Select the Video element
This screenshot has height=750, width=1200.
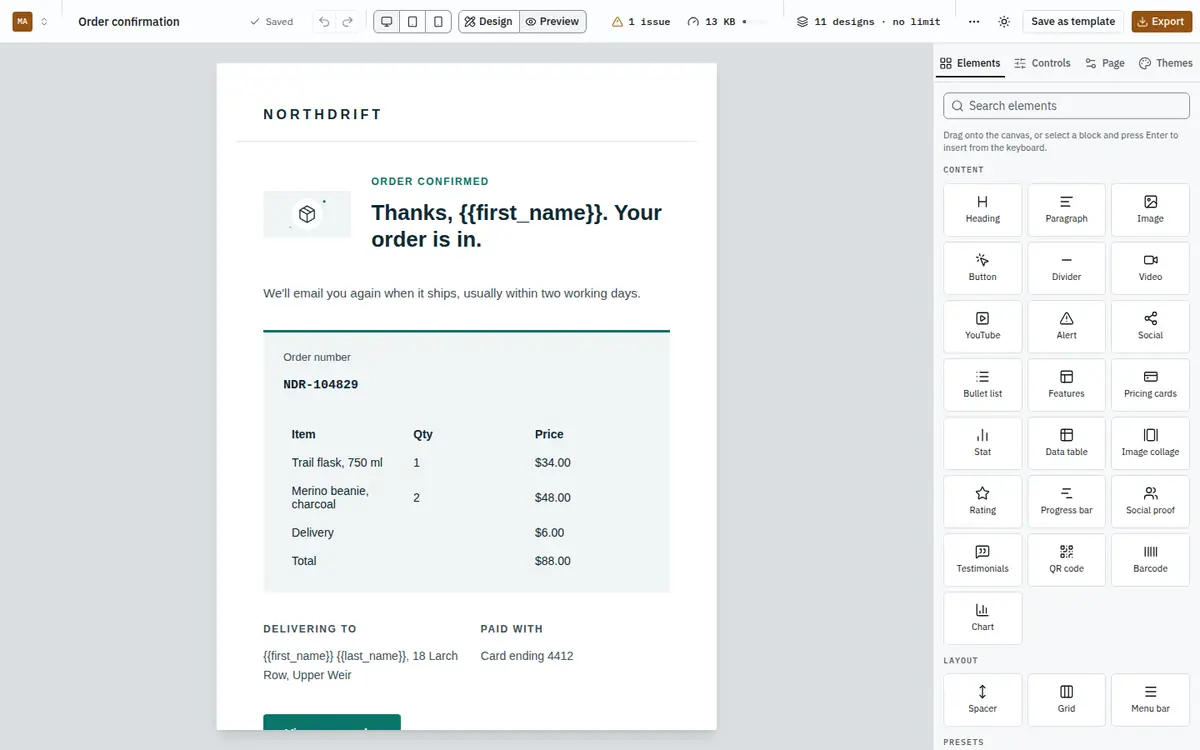click(x=1150, y=268)
